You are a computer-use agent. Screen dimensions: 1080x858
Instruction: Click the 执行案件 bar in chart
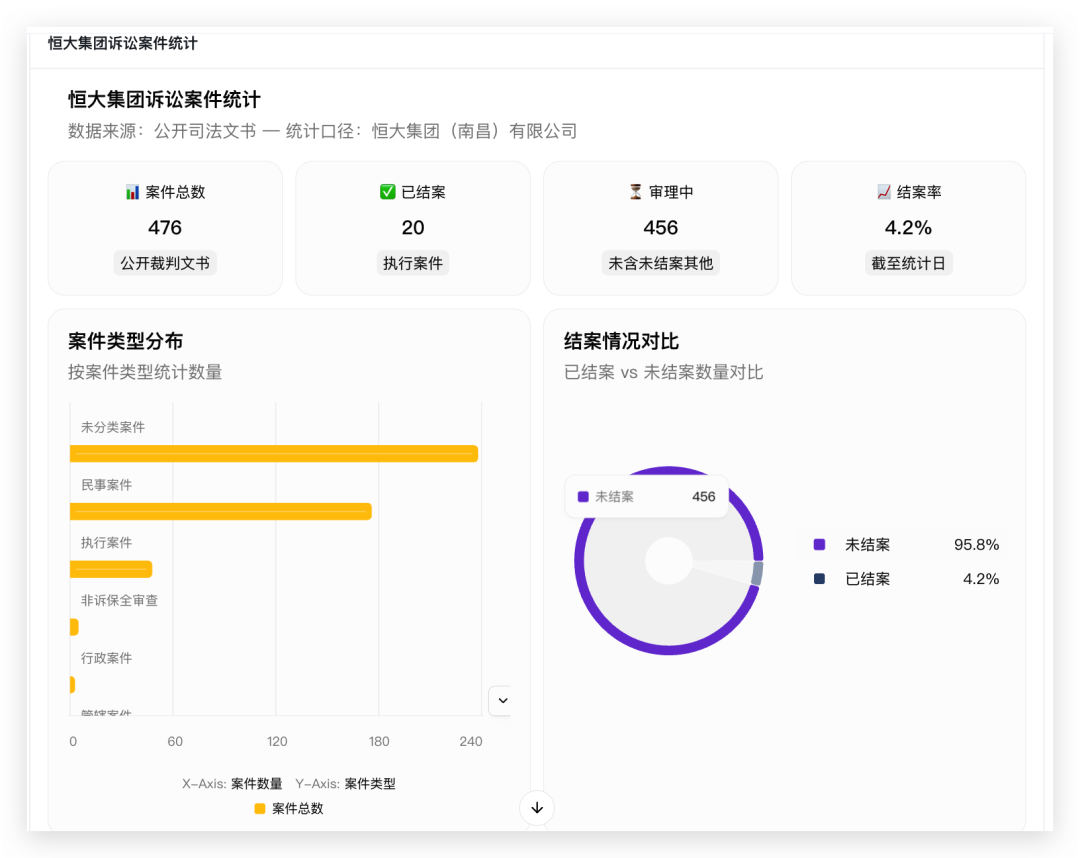[111, 569]
